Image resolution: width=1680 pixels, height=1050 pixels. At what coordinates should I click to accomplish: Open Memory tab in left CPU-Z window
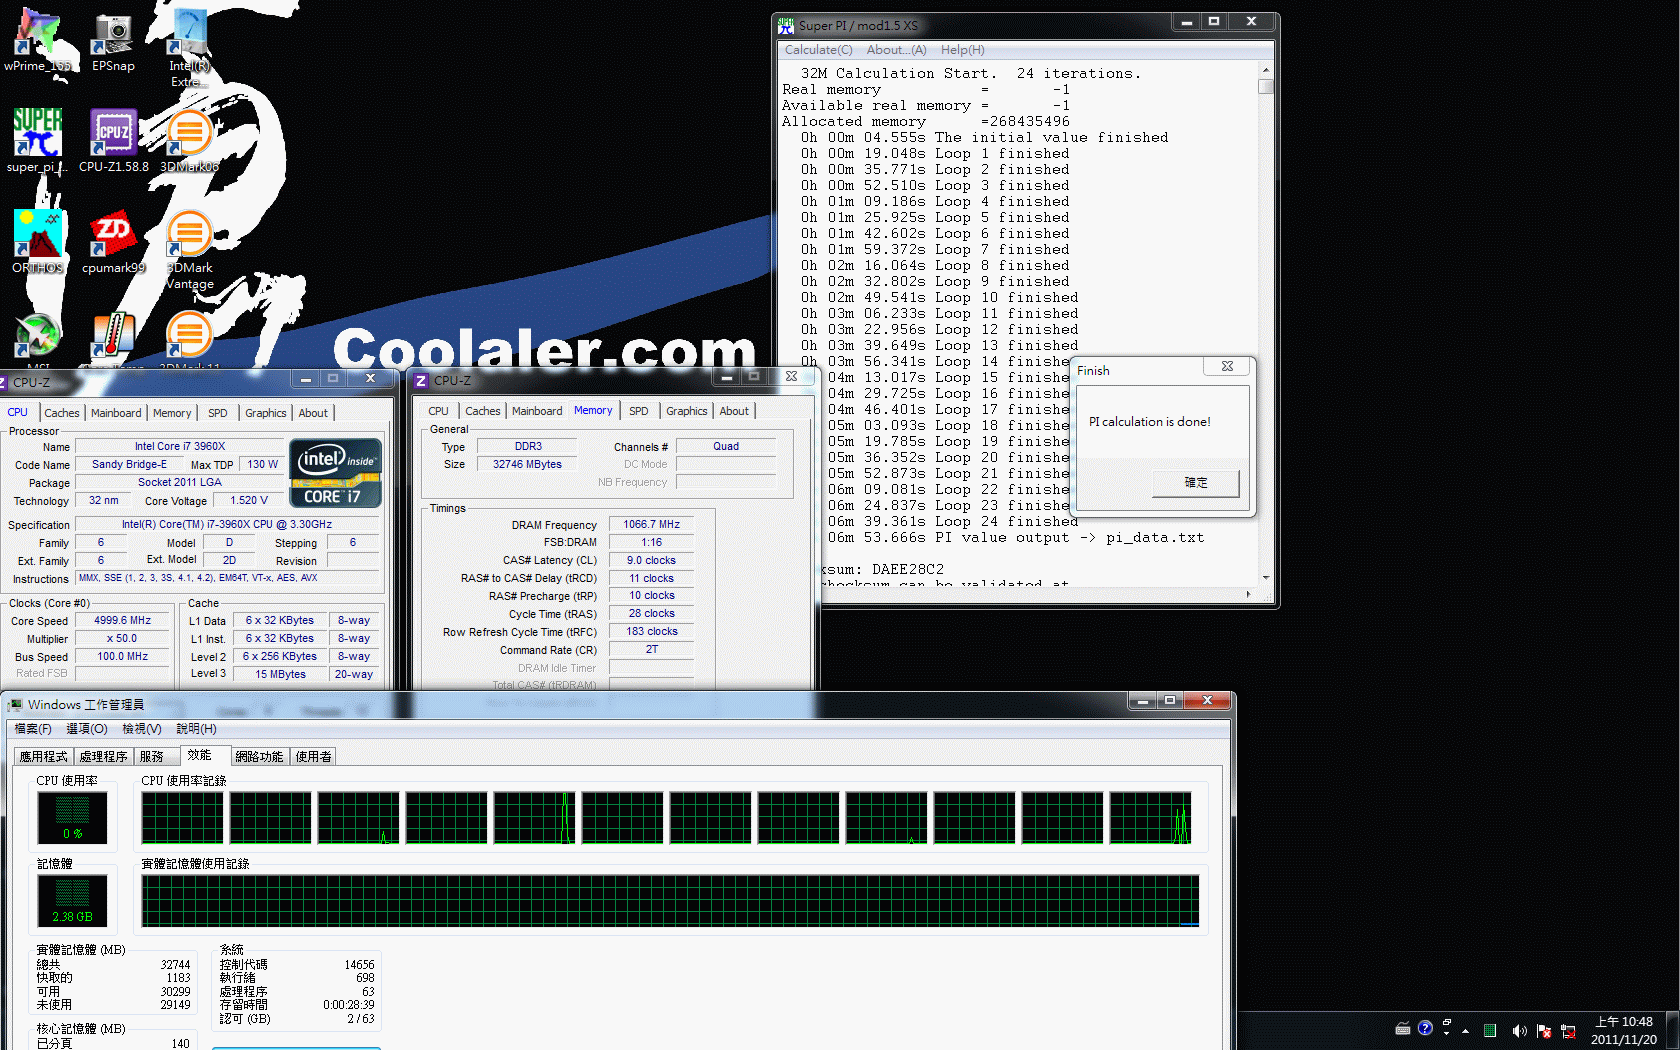click(x=172, y=413)
